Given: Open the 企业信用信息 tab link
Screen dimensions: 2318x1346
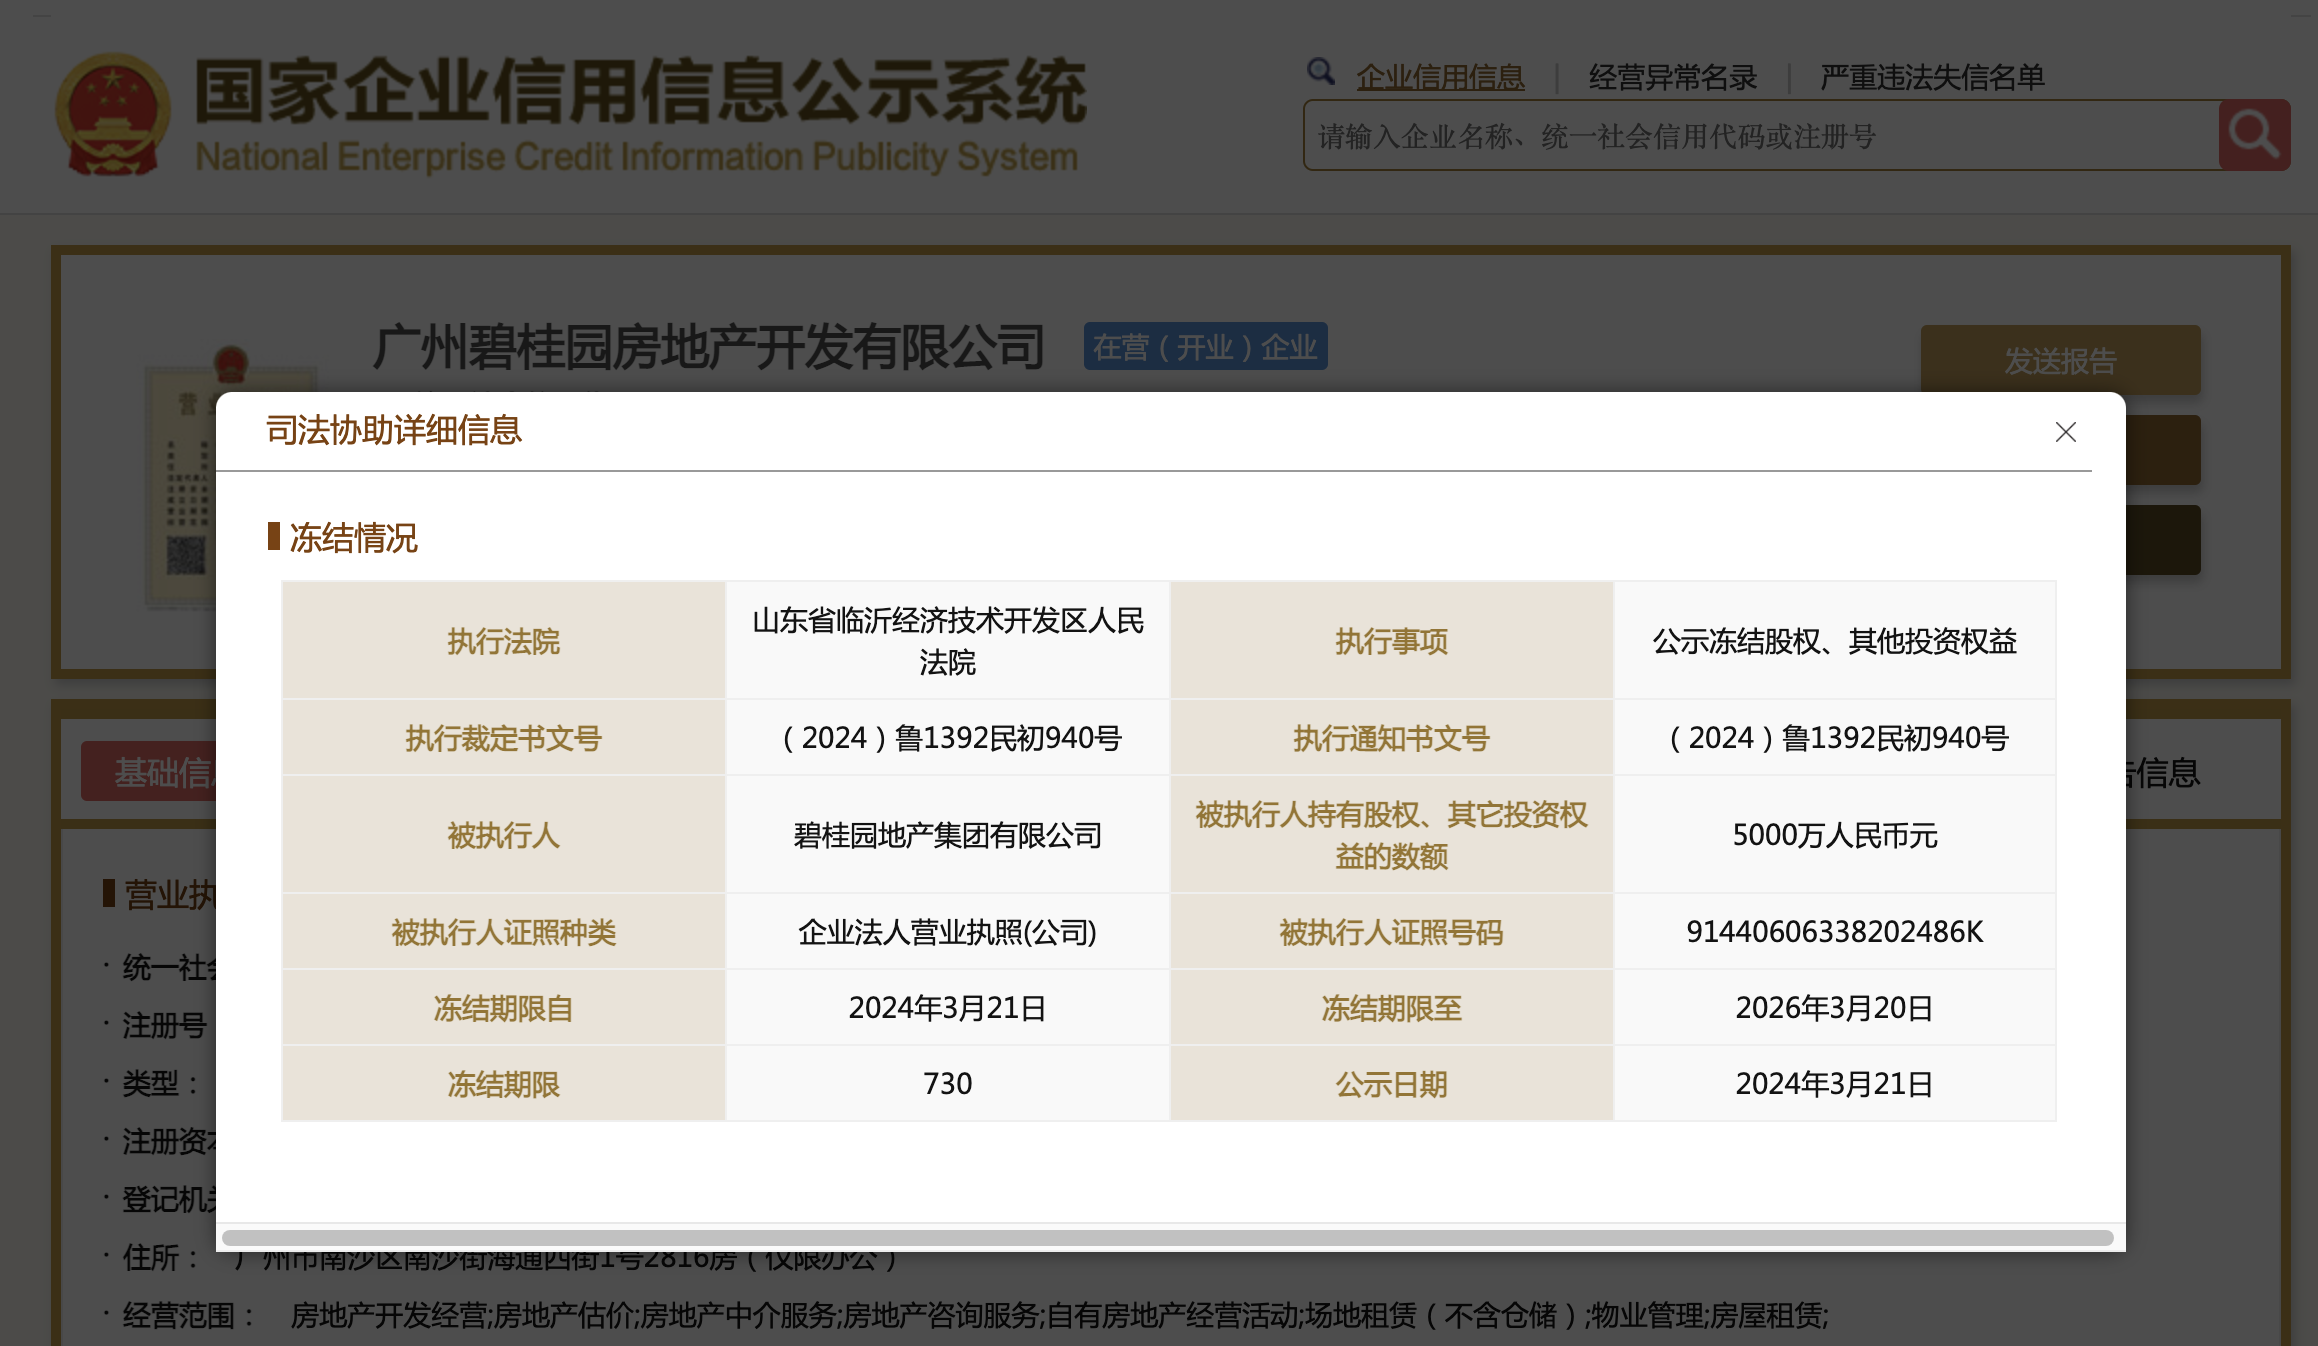Looking at the screenshot, I should (x=1440, y=77).
